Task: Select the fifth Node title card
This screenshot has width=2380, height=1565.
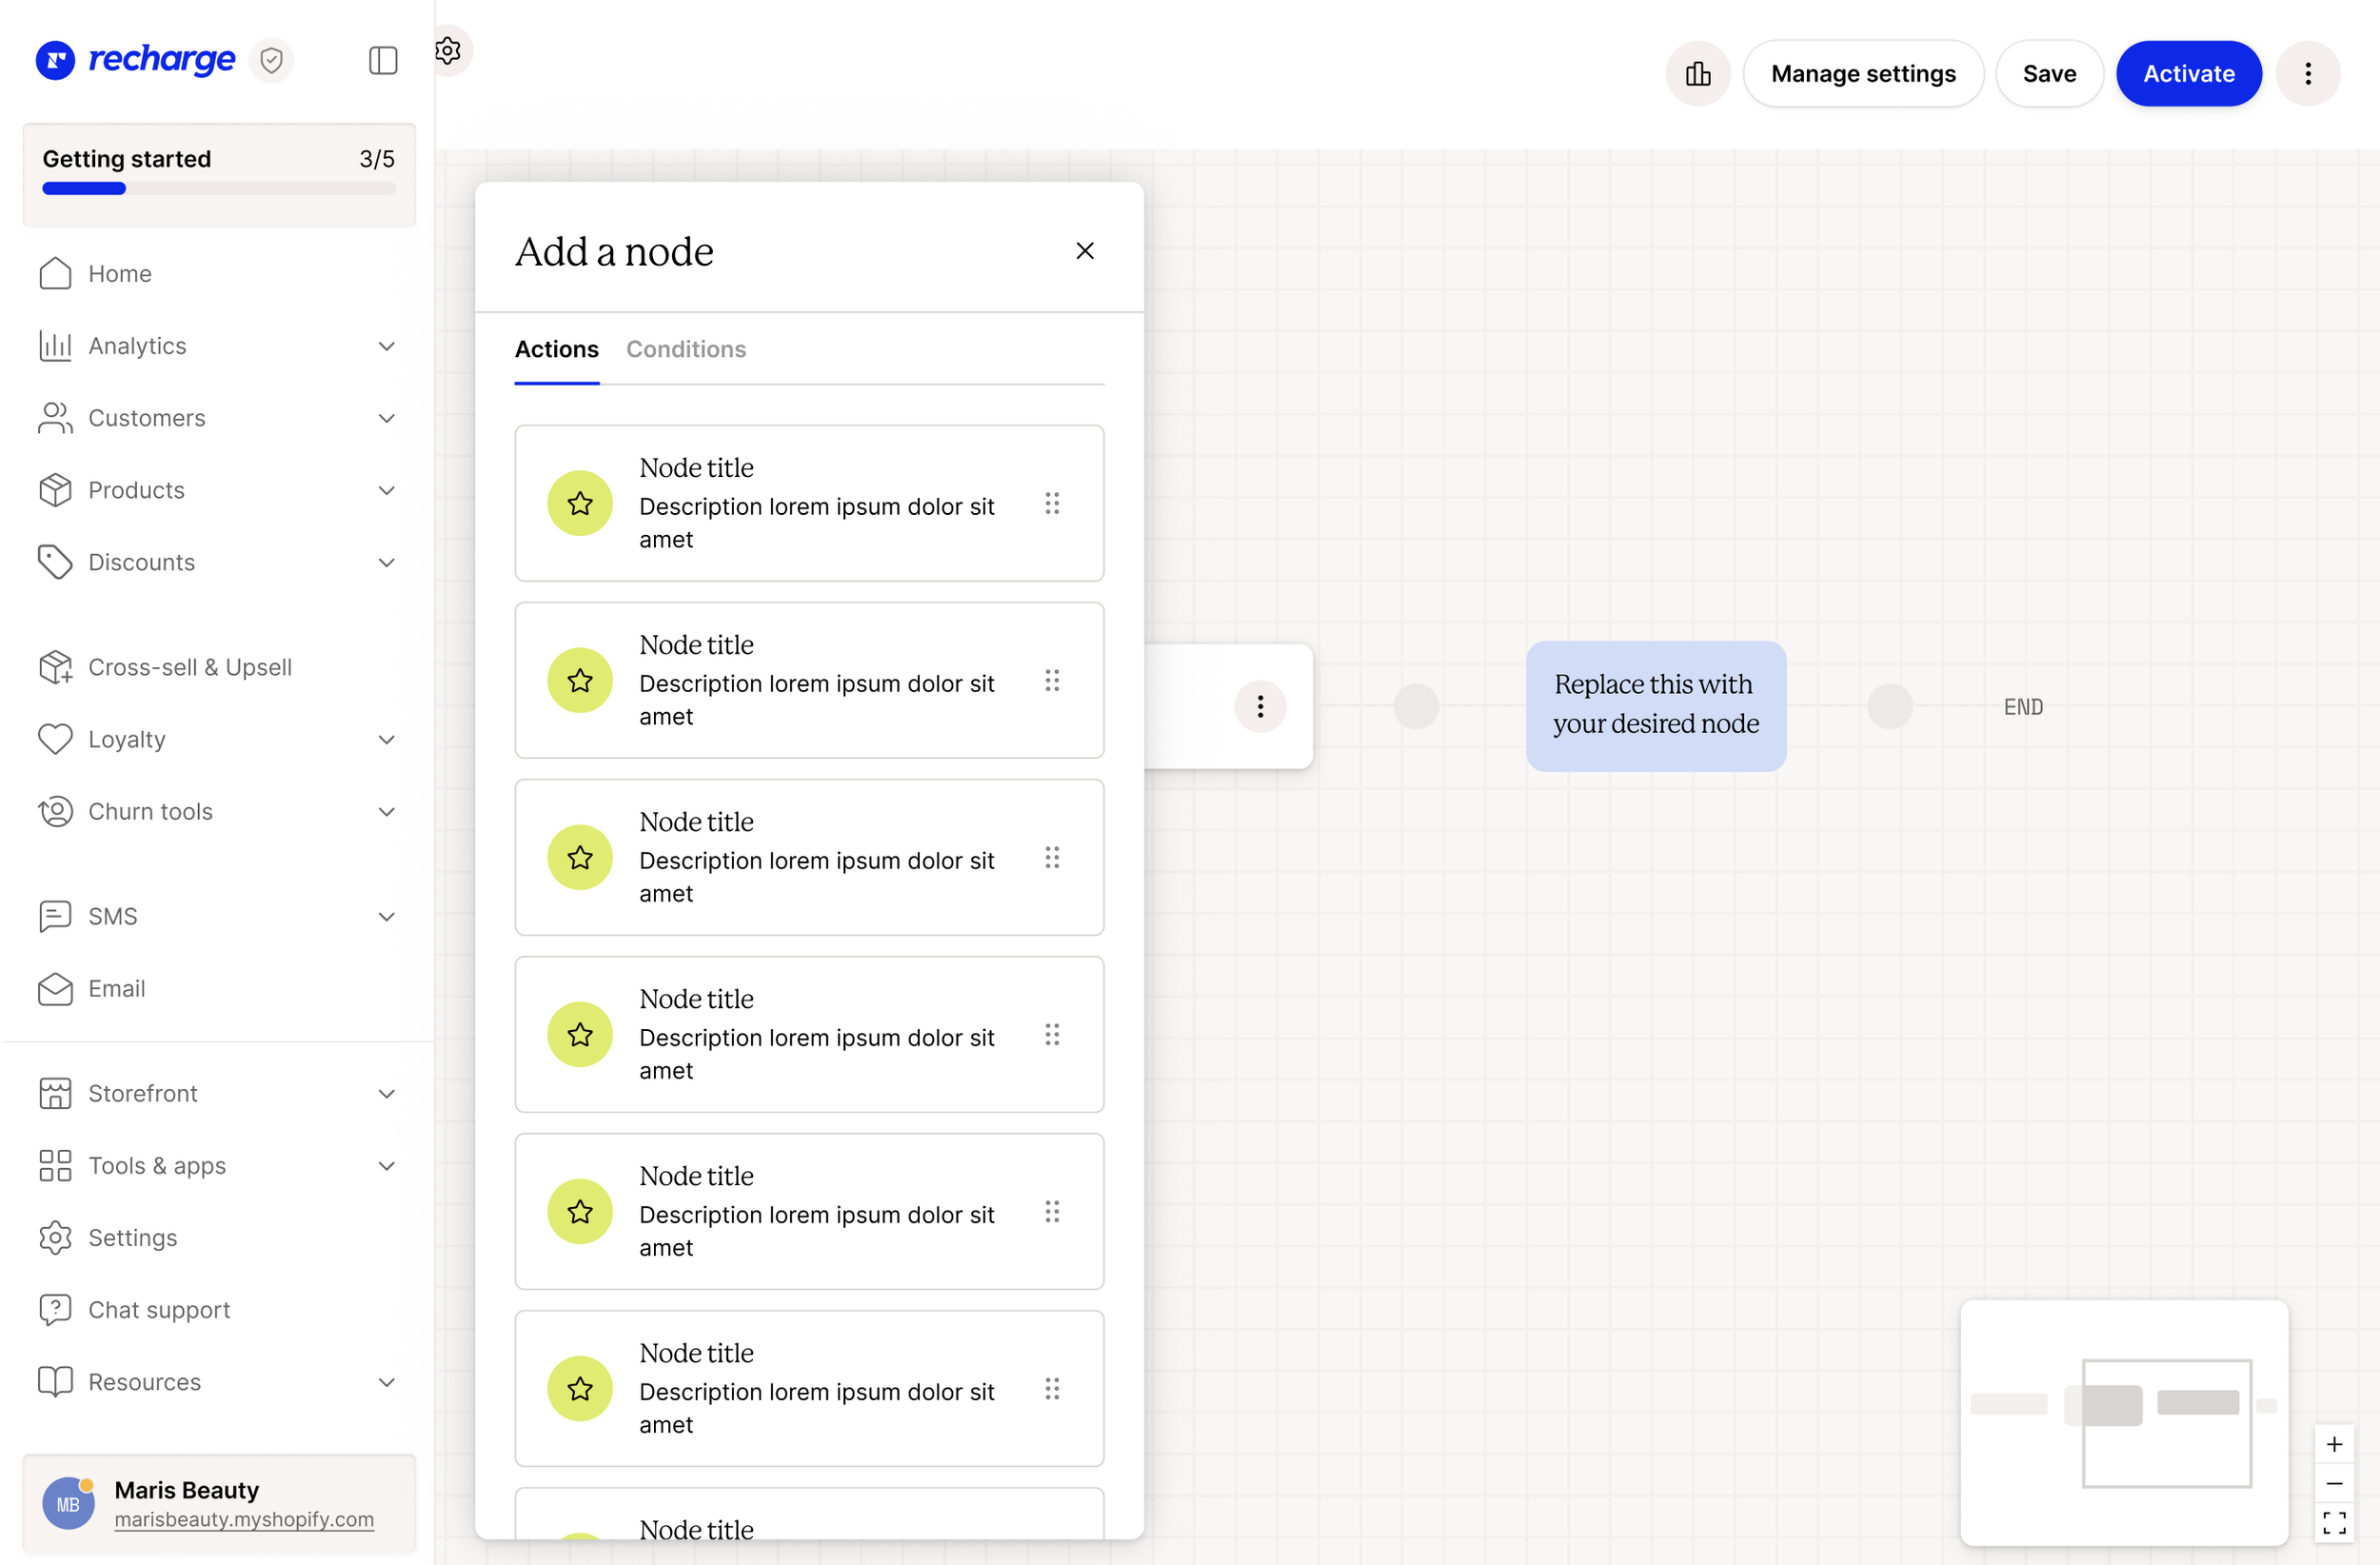Action: click(809, 1211)
